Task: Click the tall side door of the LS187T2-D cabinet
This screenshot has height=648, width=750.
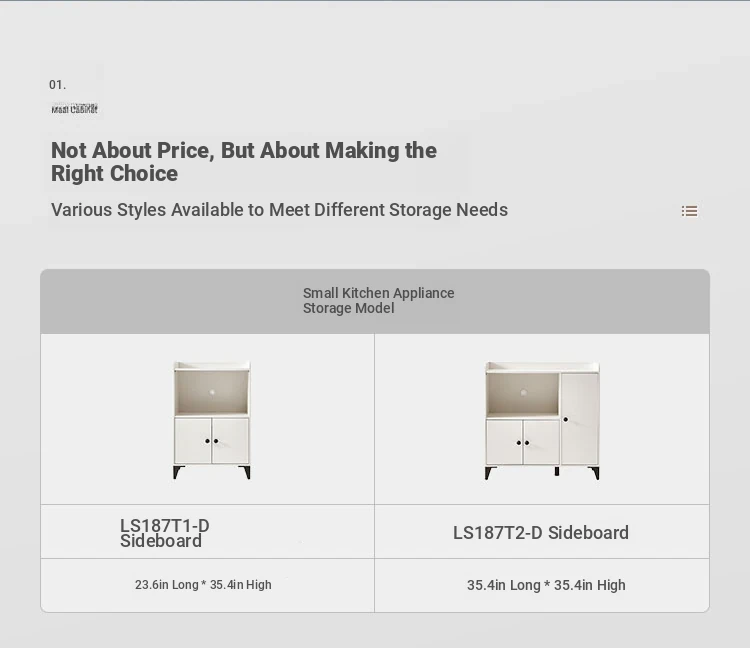Action: 580,420
